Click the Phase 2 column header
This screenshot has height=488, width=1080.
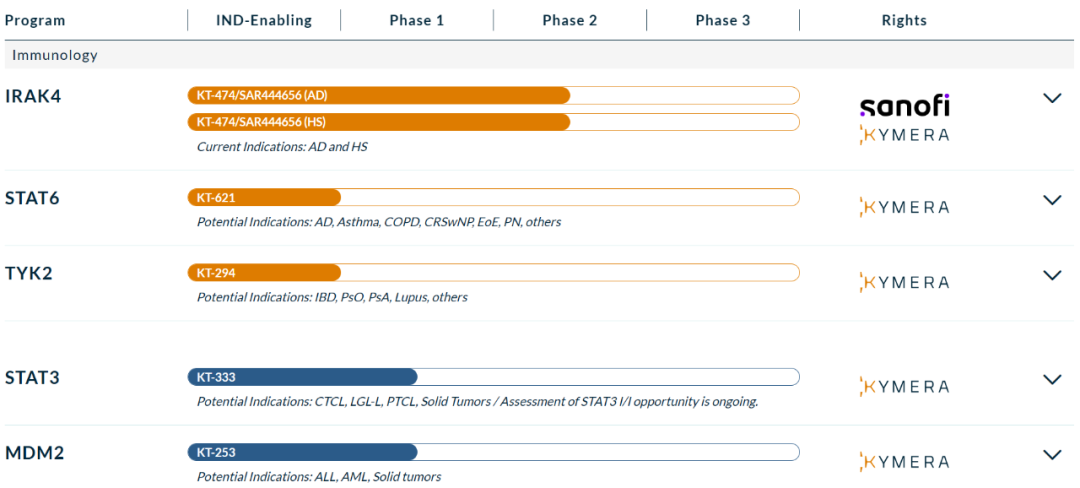point(570,20)
